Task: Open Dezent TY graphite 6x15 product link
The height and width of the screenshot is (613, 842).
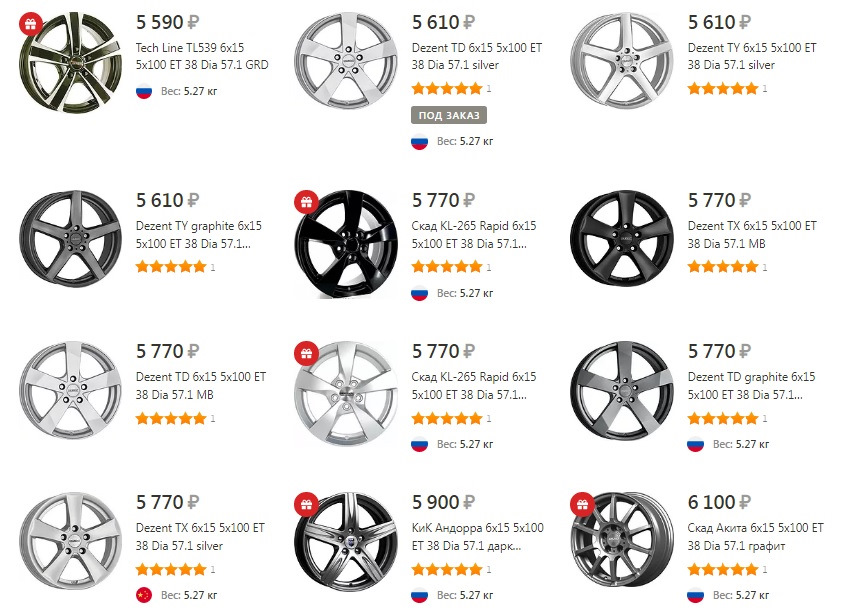Action: coord(199,234)
